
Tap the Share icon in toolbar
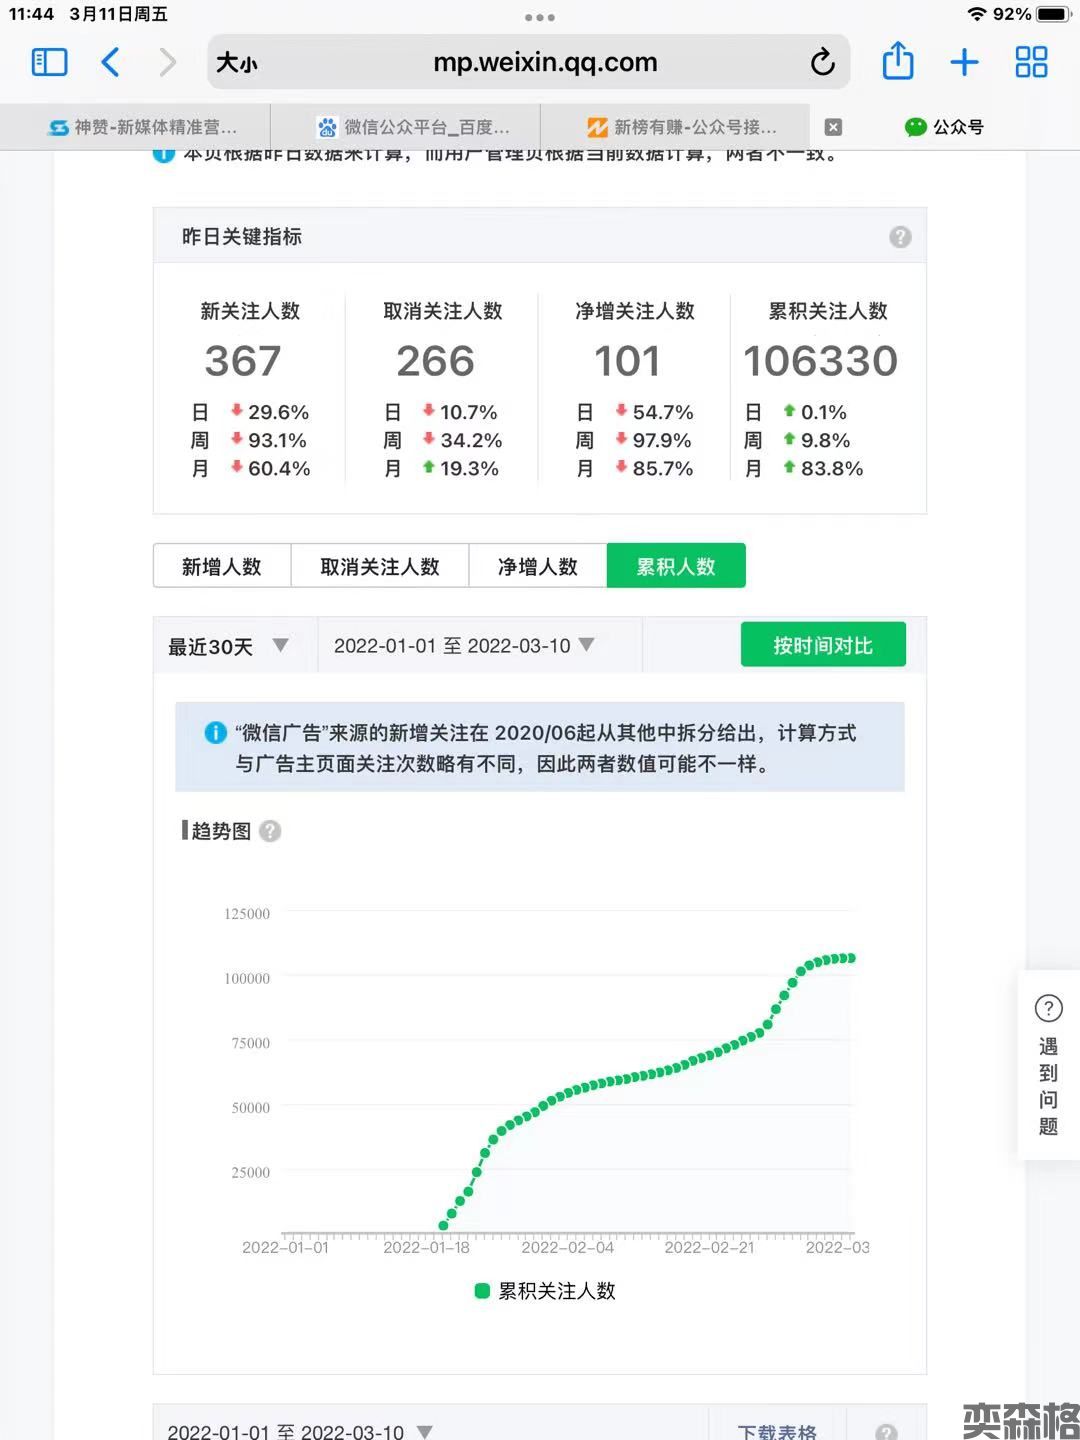click(x=897, y=62)
